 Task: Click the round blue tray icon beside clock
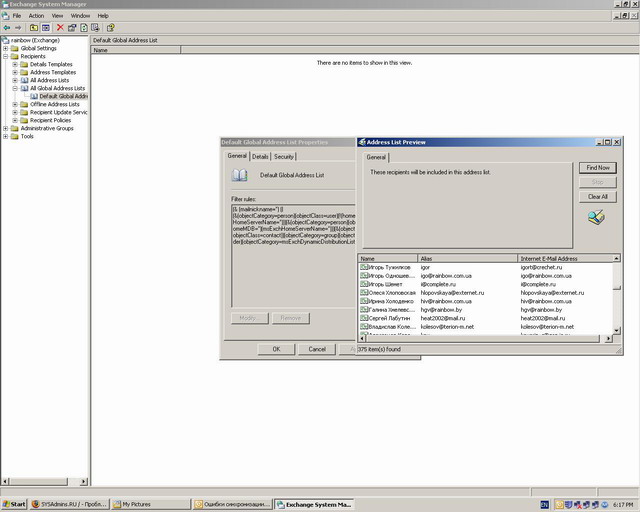coord(605,505)
